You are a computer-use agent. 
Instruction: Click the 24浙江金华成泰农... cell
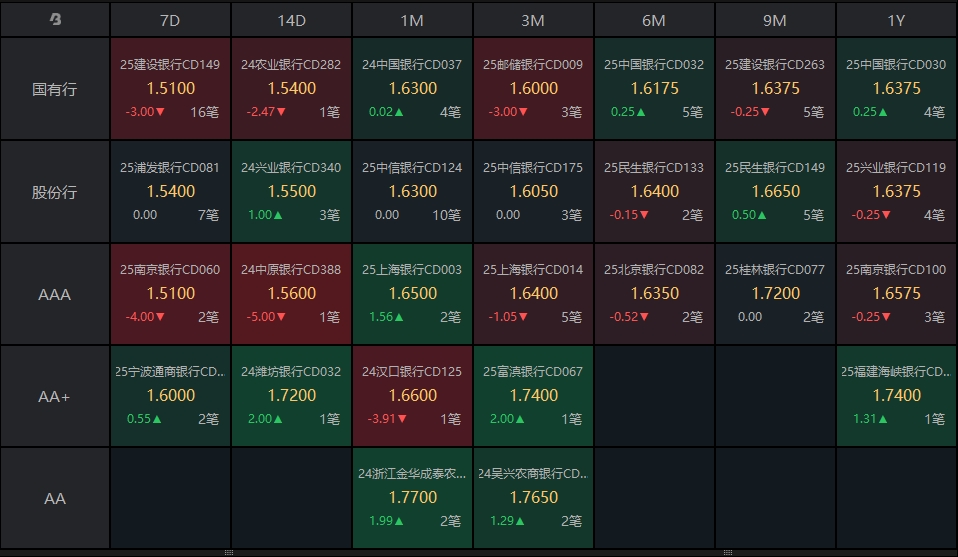(x=412, y=498)
